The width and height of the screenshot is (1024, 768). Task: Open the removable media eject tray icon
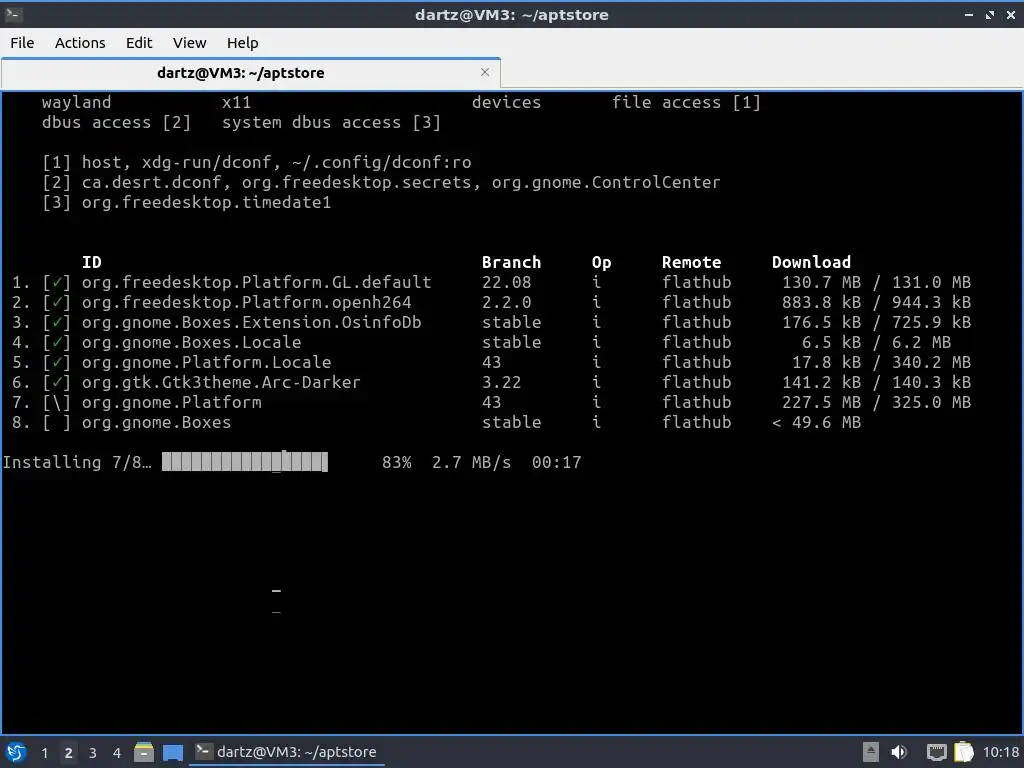click(871, 752)
